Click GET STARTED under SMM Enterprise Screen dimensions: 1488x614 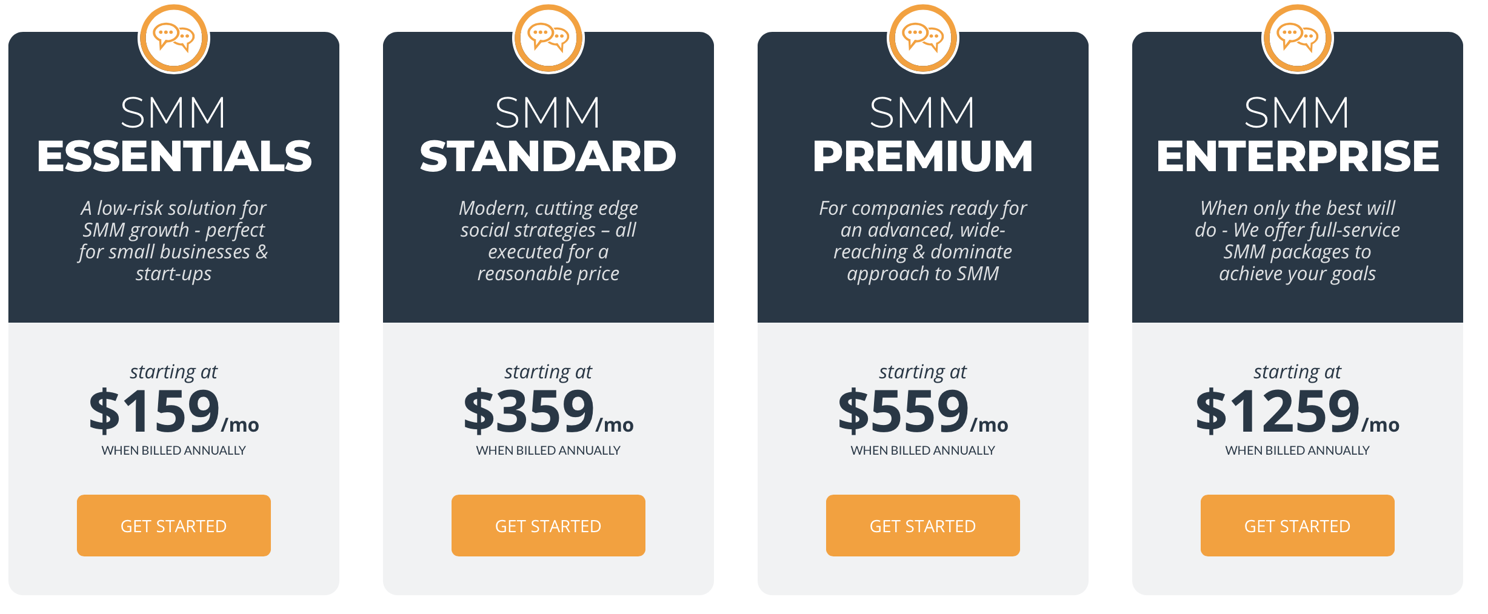[x=1297, y=525]
